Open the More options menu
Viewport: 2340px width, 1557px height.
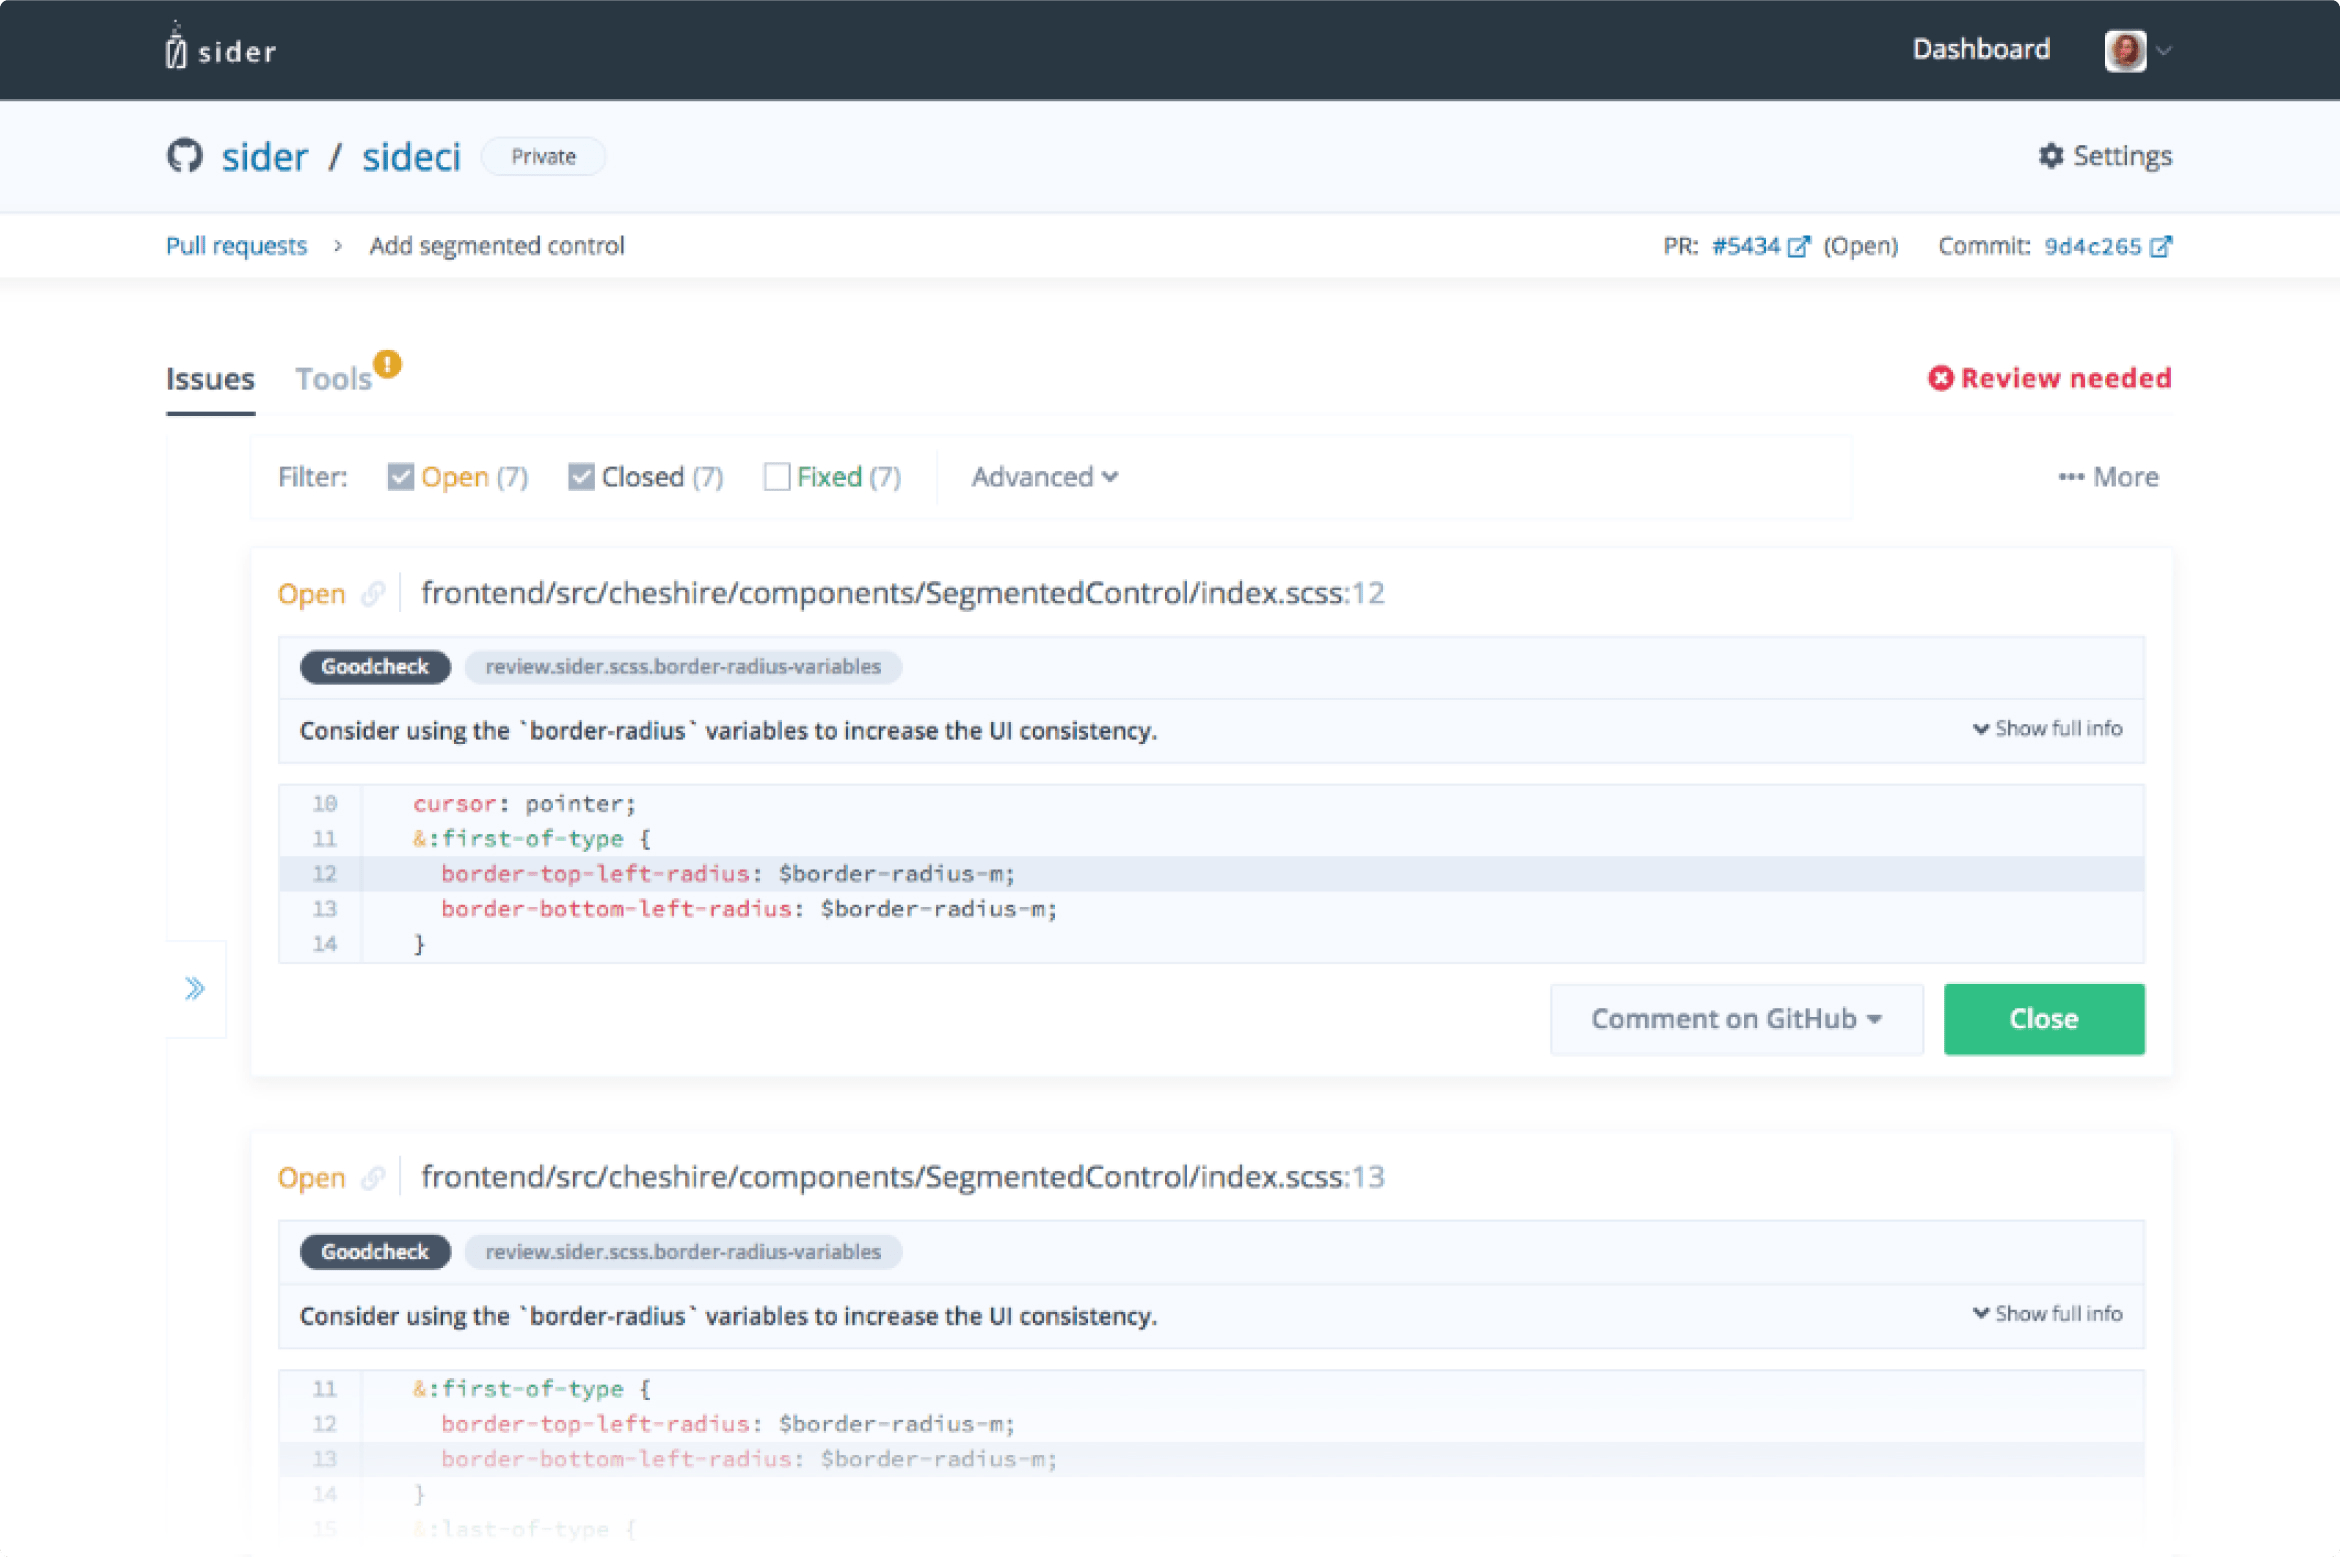tap(2108, 477)
